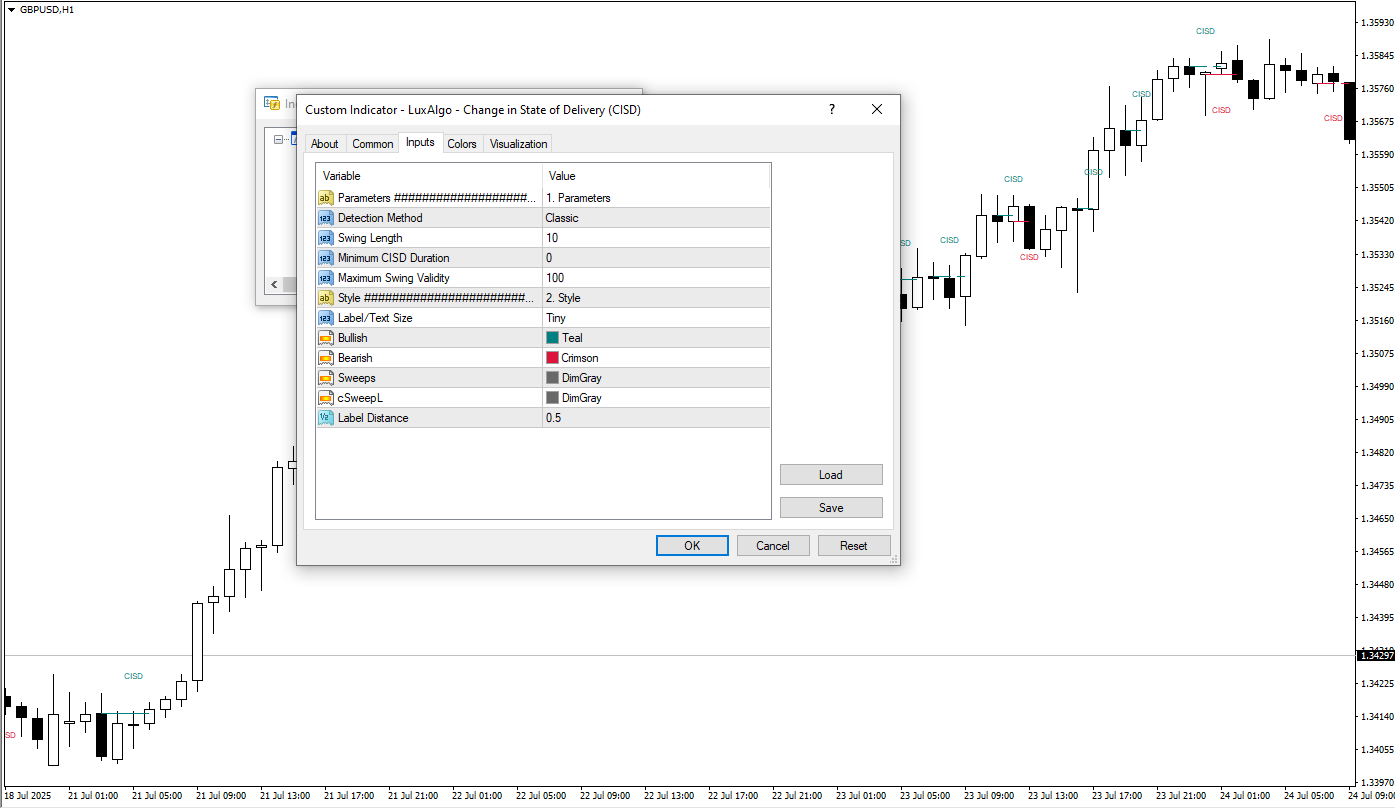
Task: Click the color icon beside cSweepL
Action: point(325,398)
